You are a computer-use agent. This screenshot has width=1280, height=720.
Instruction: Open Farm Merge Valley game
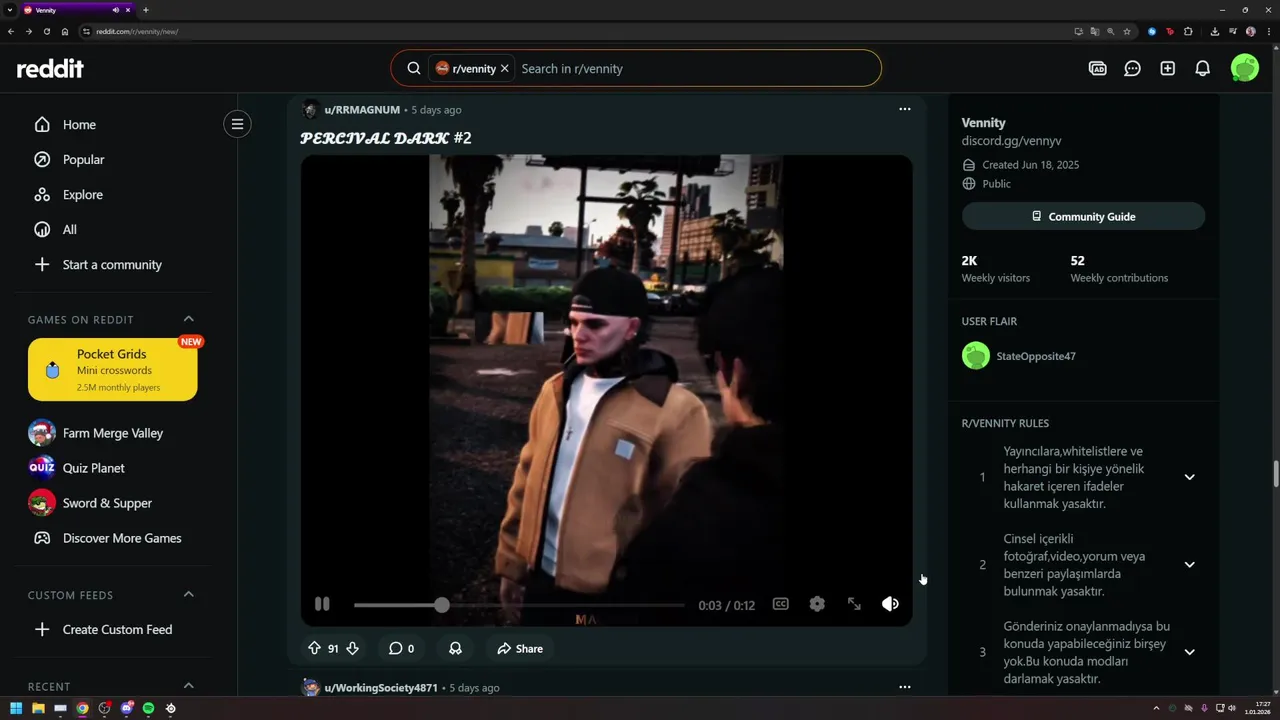coord(112,433)
